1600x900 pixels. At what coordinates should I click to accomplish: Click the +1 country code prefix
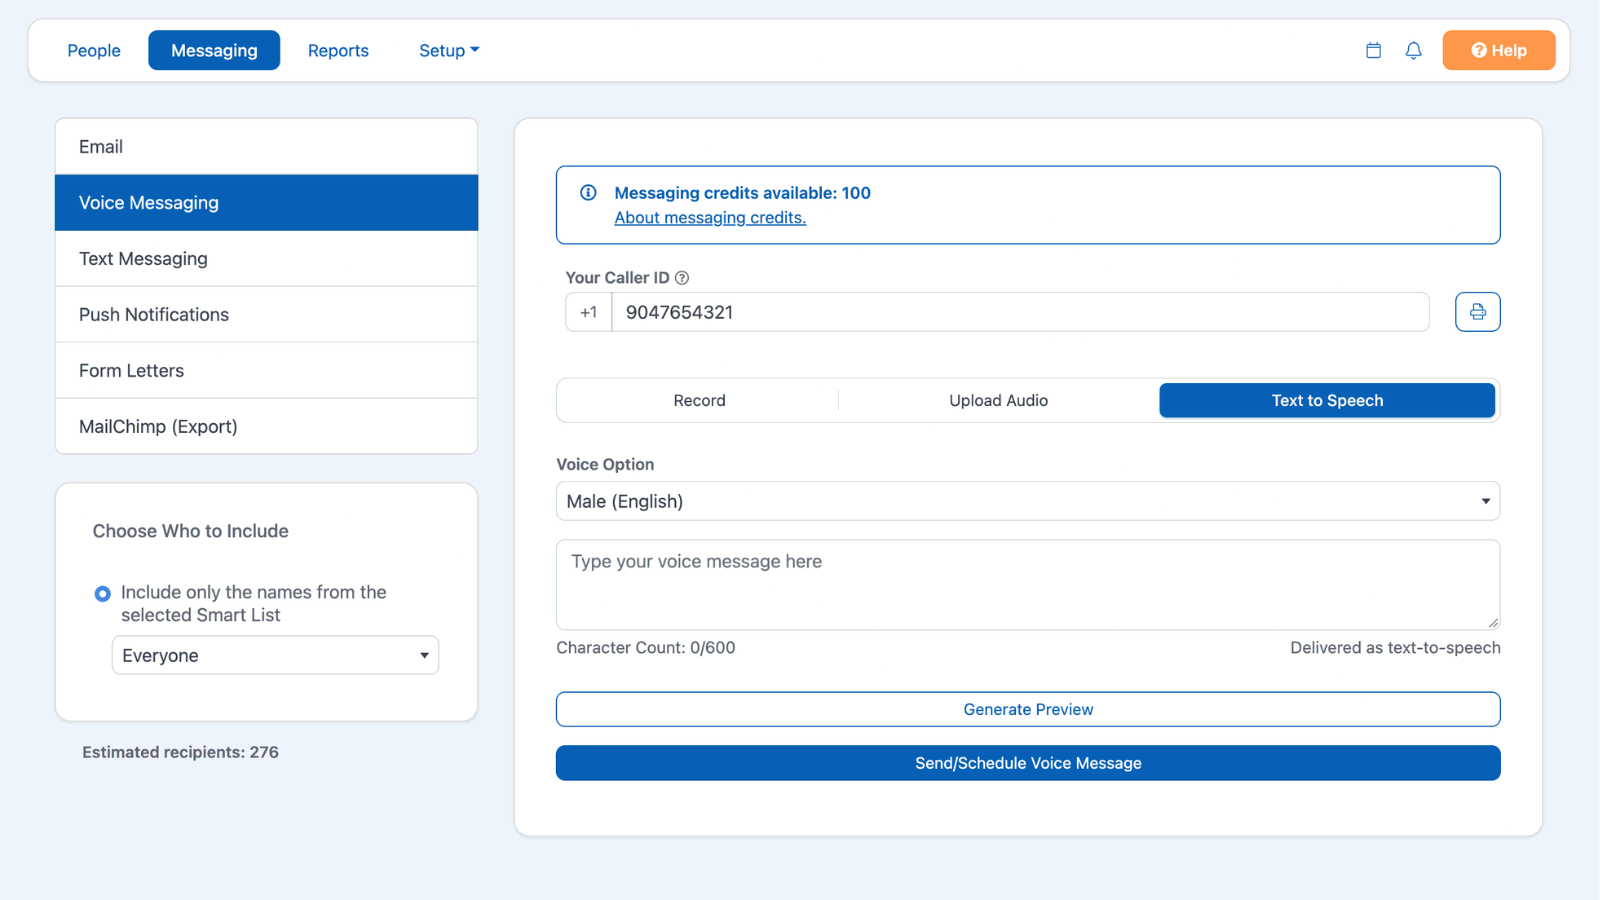pyautogui.click(x=589, y=312)
